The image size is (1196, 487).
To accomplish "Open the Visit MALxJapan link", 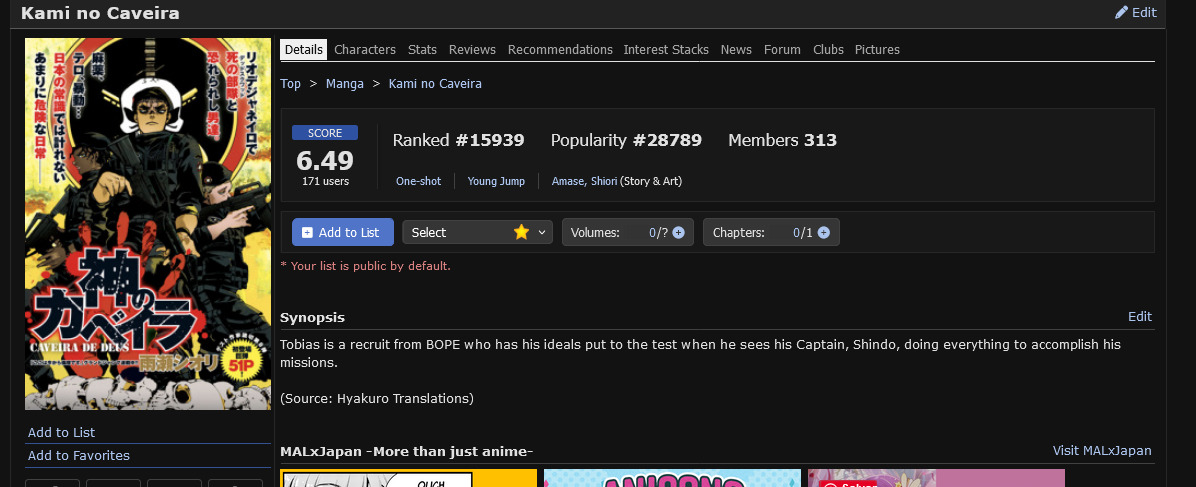I will click(1101, 451).
